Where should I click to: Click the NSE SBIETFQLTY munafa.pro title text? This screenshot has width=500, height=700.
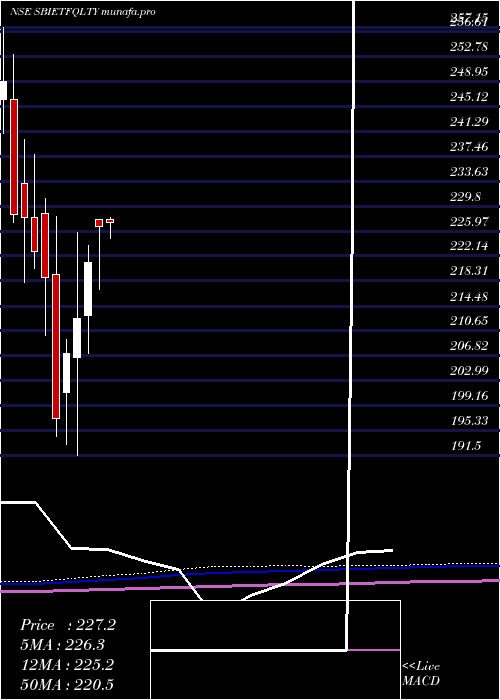(x=83, y=12)
